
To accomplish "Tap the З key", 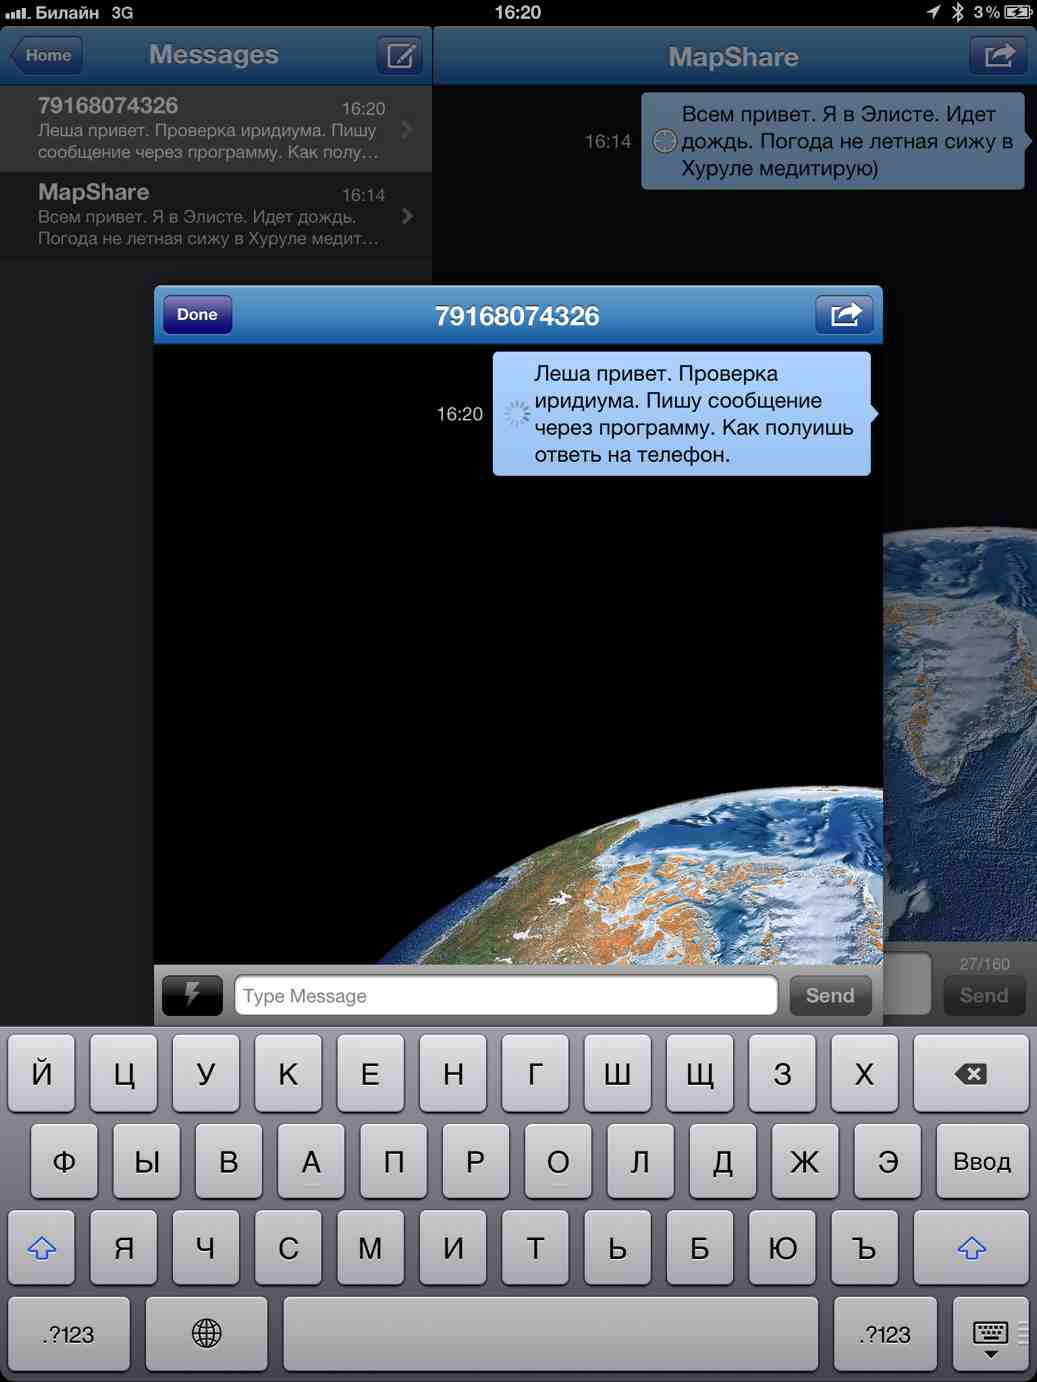I will coord(782,1074).
